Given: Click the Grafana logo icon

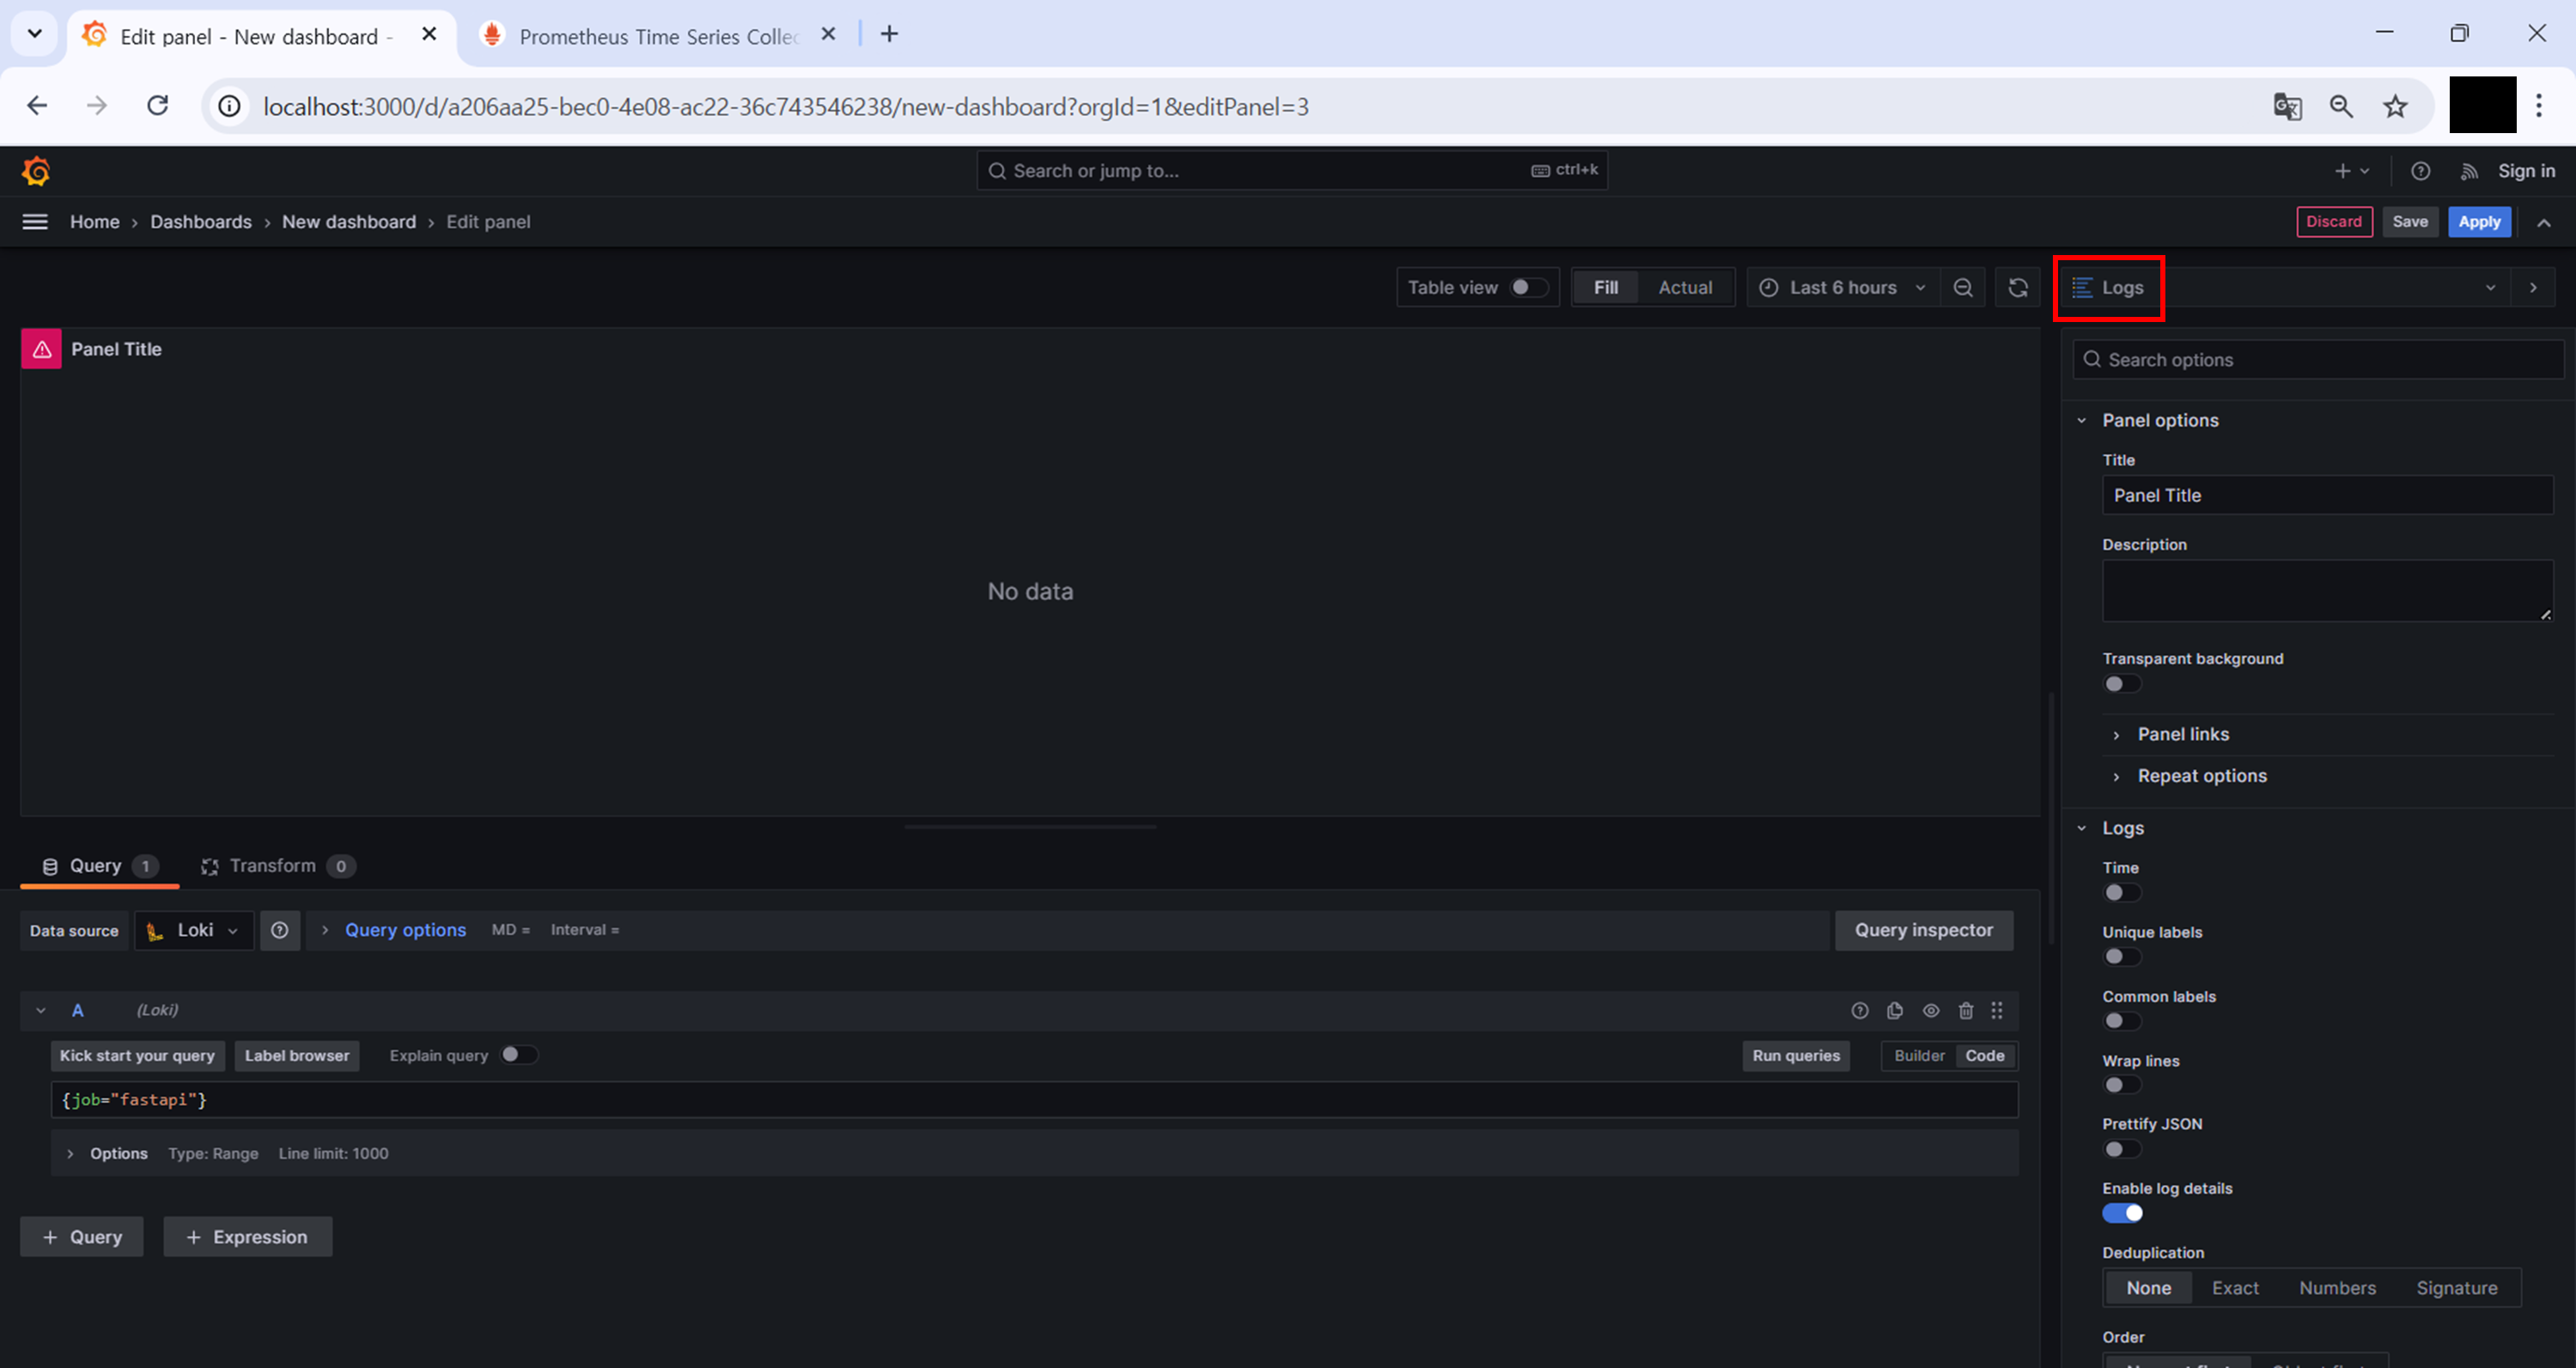Looking at the screenshot, I should coord(36,172).
